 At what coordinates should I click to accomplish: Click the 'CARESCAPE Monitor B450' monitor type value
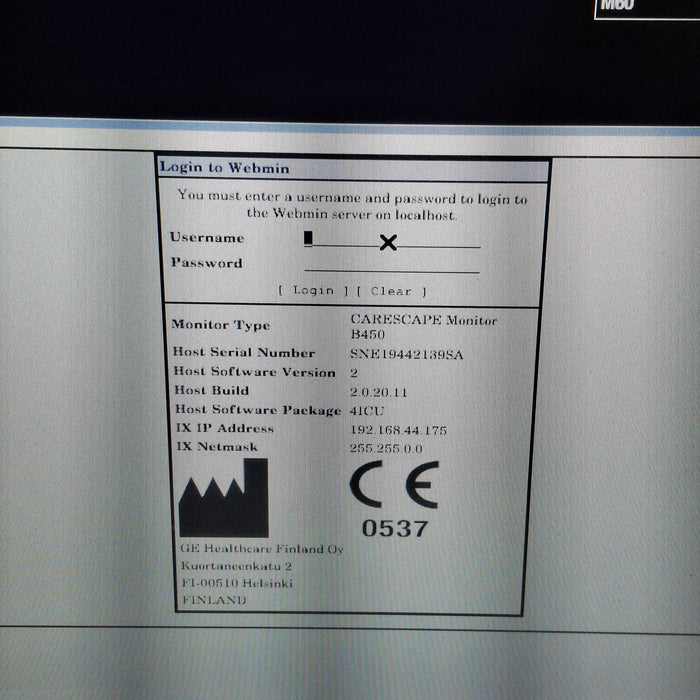pyautogui.click(x=423, y=327)
